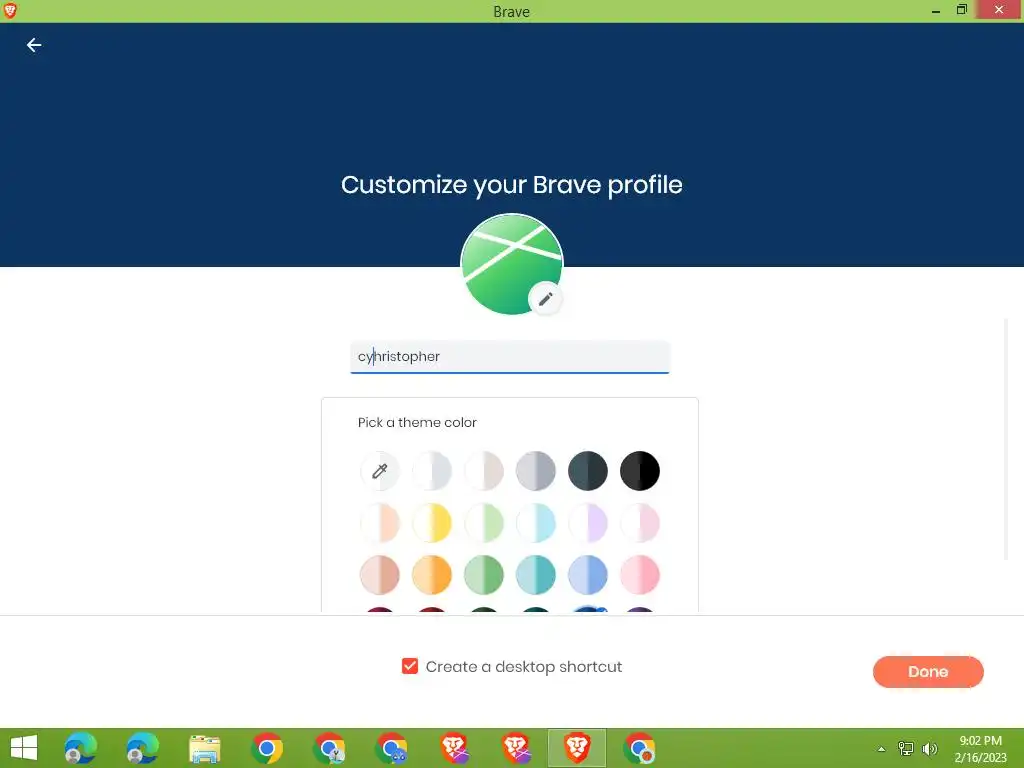
Task: Close the Brave window
Action: pyautogui.click(x=999, y=10)
